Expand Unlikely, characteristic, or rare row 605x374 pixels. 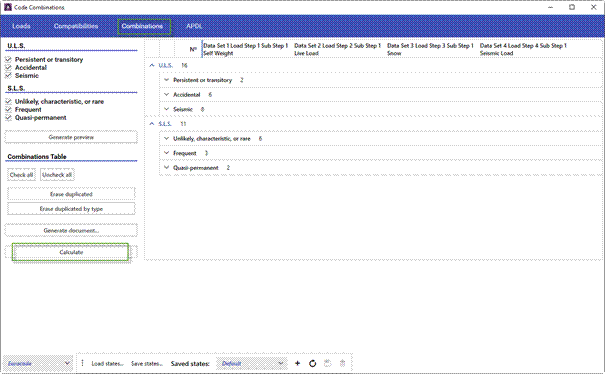coord(167,139)
